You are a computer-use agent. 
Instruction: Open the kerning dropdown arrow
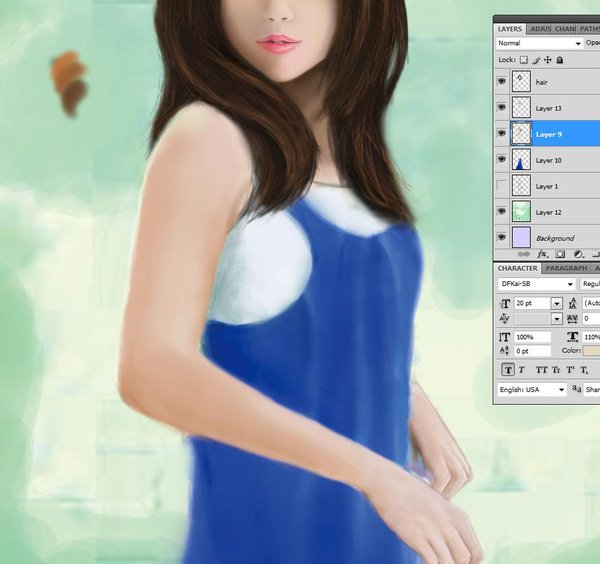point(557,319)
